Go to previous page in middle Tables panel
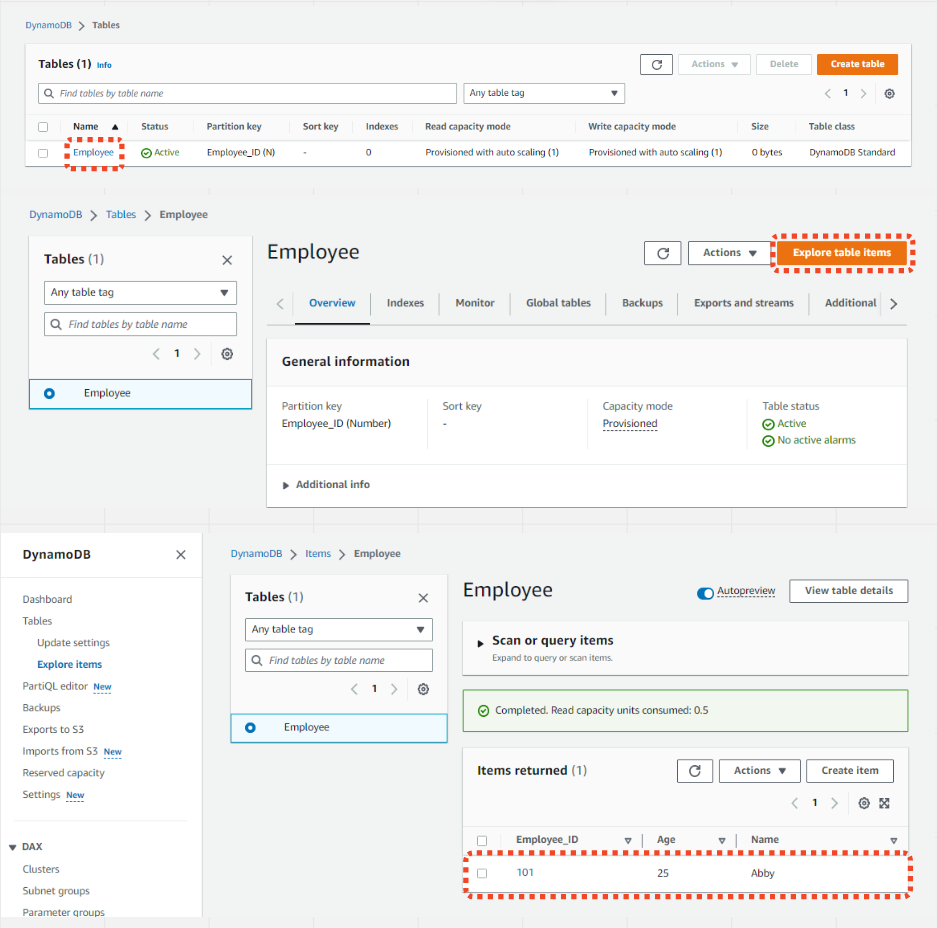This screenshot has height=928, width=937. [x=157, y=354]
